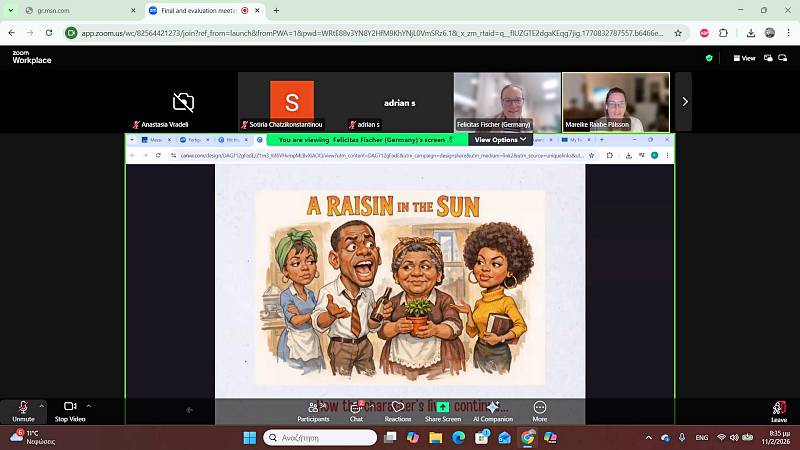Expand audio options arrow next to Unmute
Screen dimensions: 800x450
click(x=42, y=405)
